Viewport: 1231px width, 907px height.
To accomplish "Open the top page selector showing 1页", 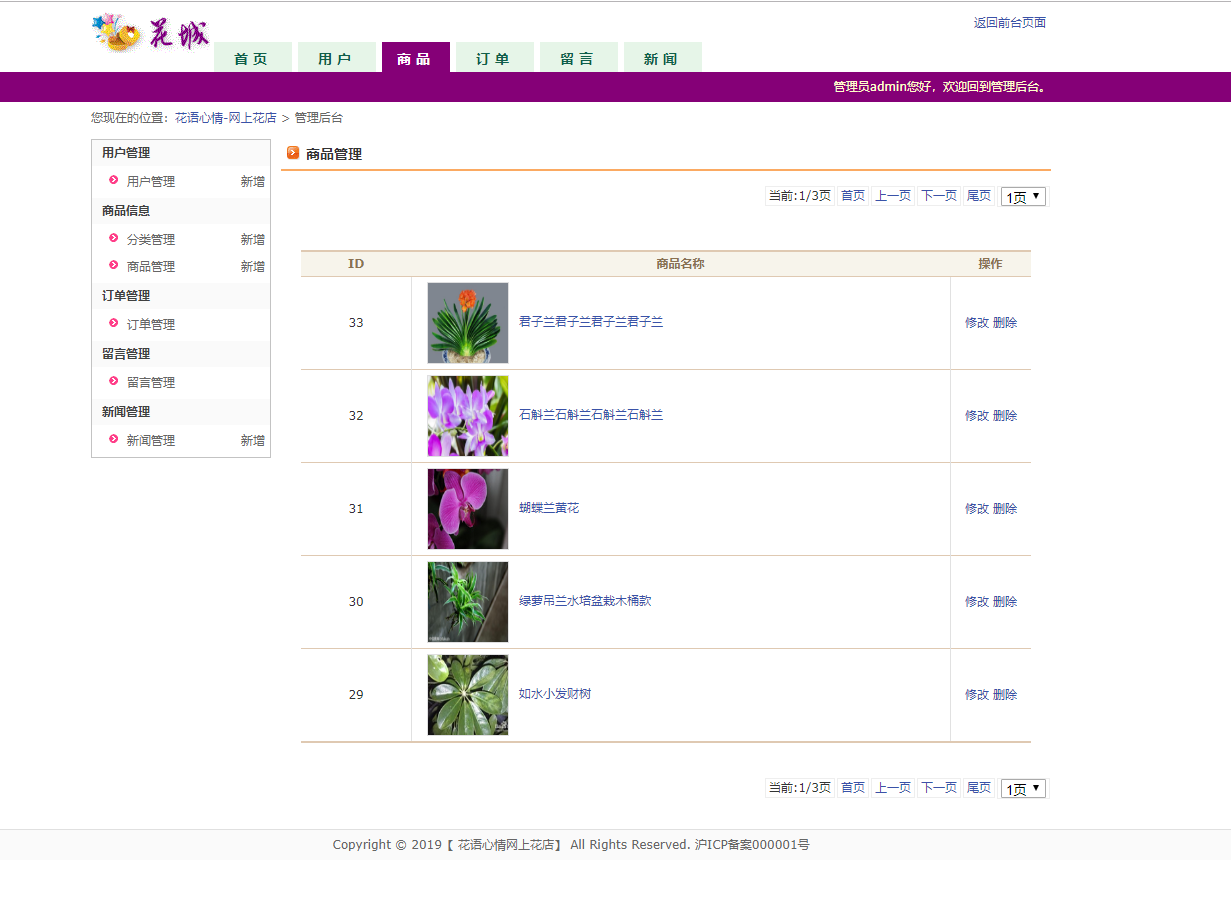I will click(x=1022, y=196).
